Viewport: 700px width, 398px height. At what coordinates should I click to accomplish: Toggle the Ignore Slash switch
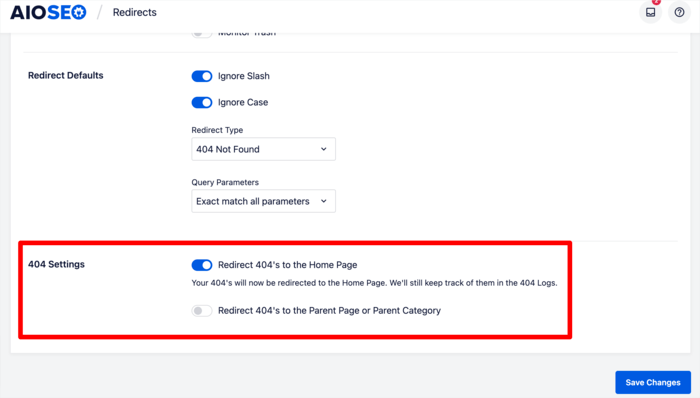(x=202, y=76)
